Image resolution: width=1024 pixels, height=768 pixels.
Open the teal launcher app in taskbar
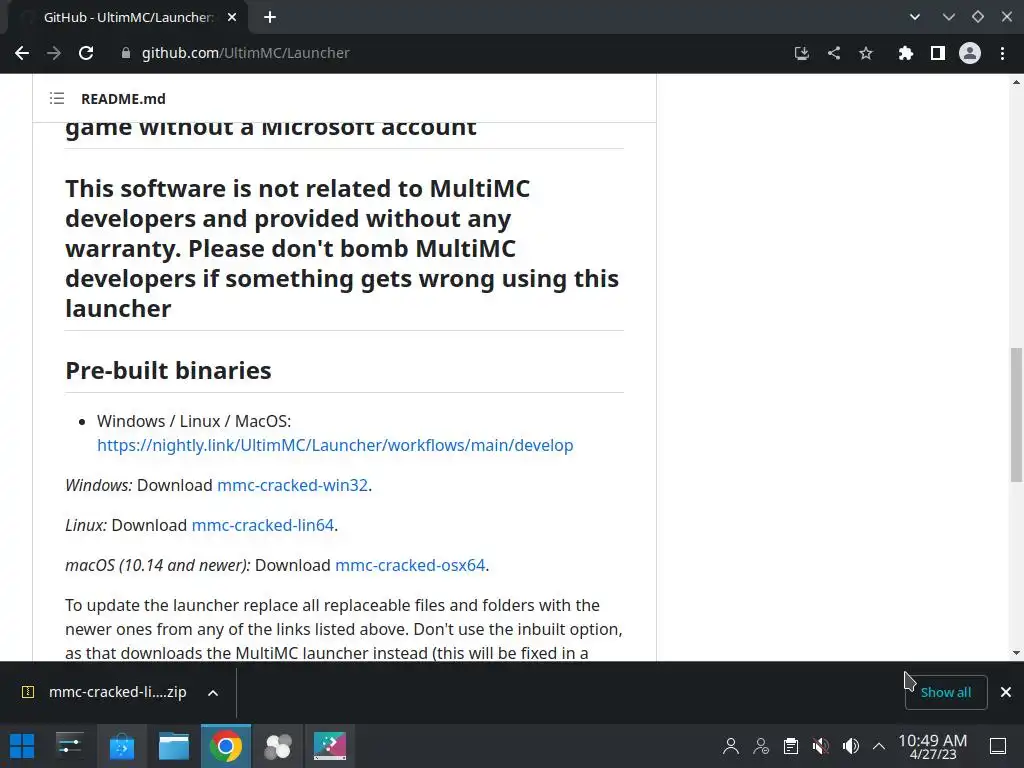click(x=330, y=746)
